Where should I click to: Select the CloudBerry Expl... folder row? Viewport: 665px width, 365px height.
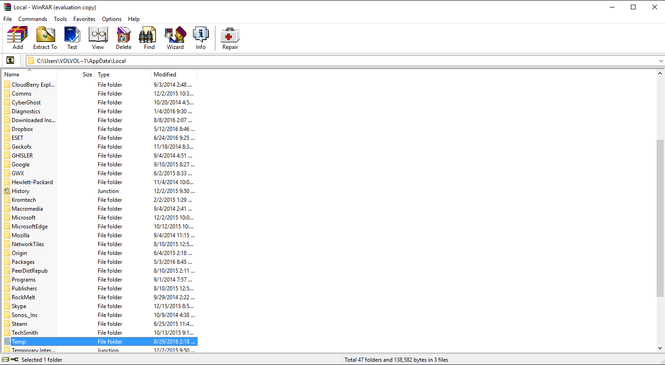(x=100, y=85)
